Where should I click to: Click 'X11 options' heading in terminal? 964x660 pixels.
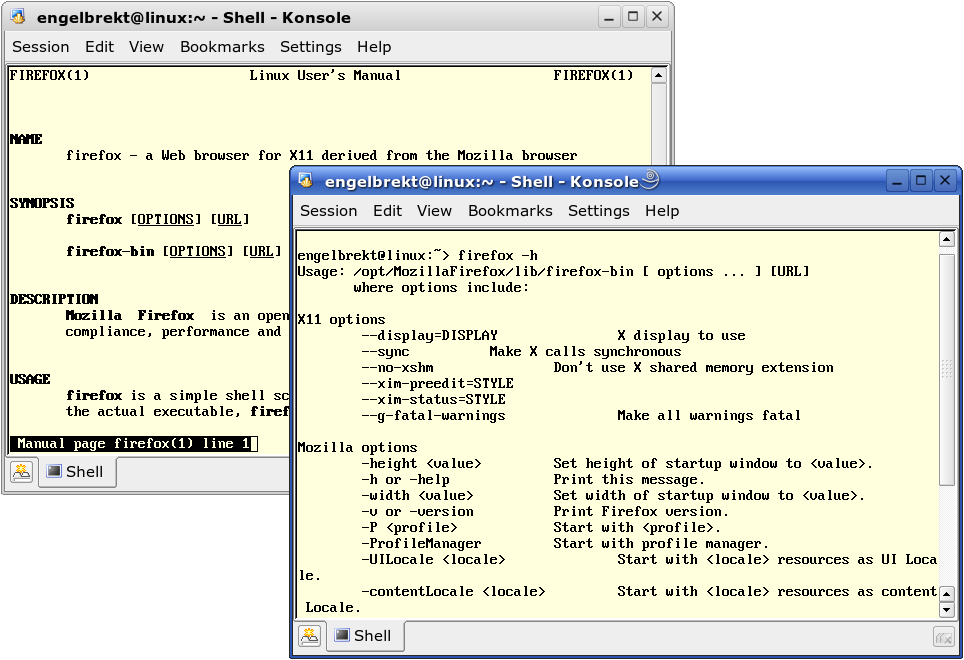point(341,320)
